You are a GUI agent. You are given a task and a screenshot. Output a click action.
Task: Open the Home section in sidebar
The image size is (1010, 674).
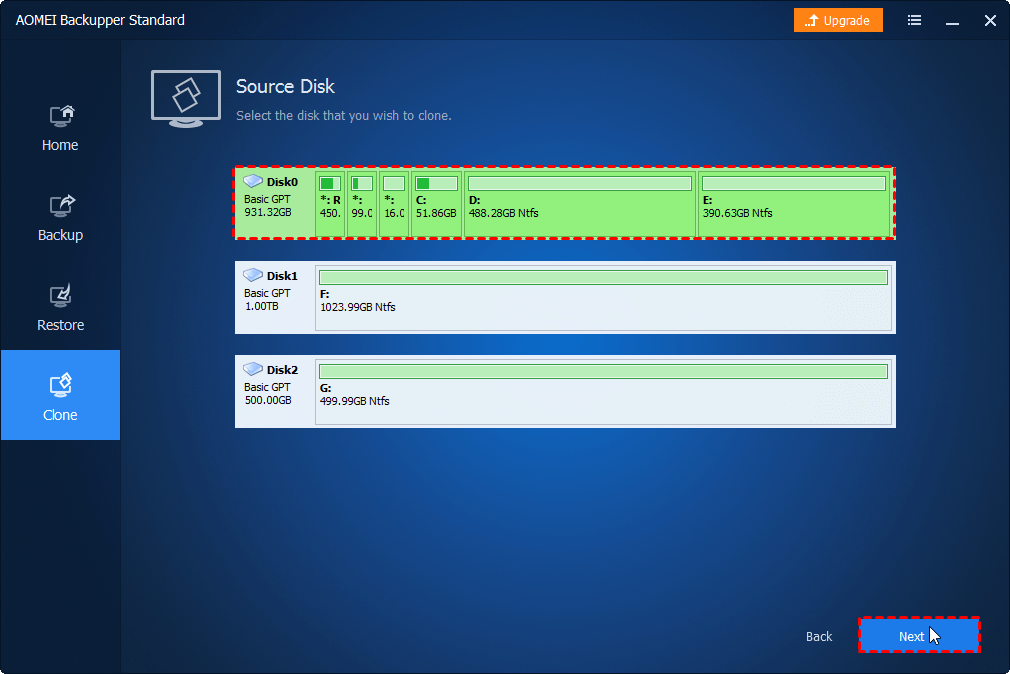[60, 128]
